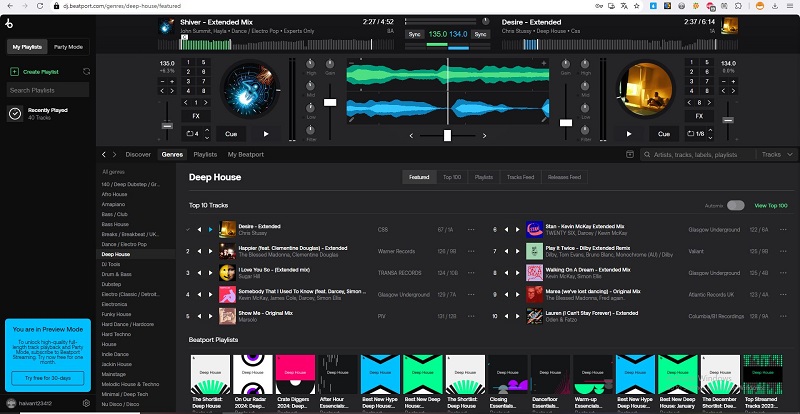Open options menu for I Love You So
The image size is (800, 414).
[x=471, y=273]
